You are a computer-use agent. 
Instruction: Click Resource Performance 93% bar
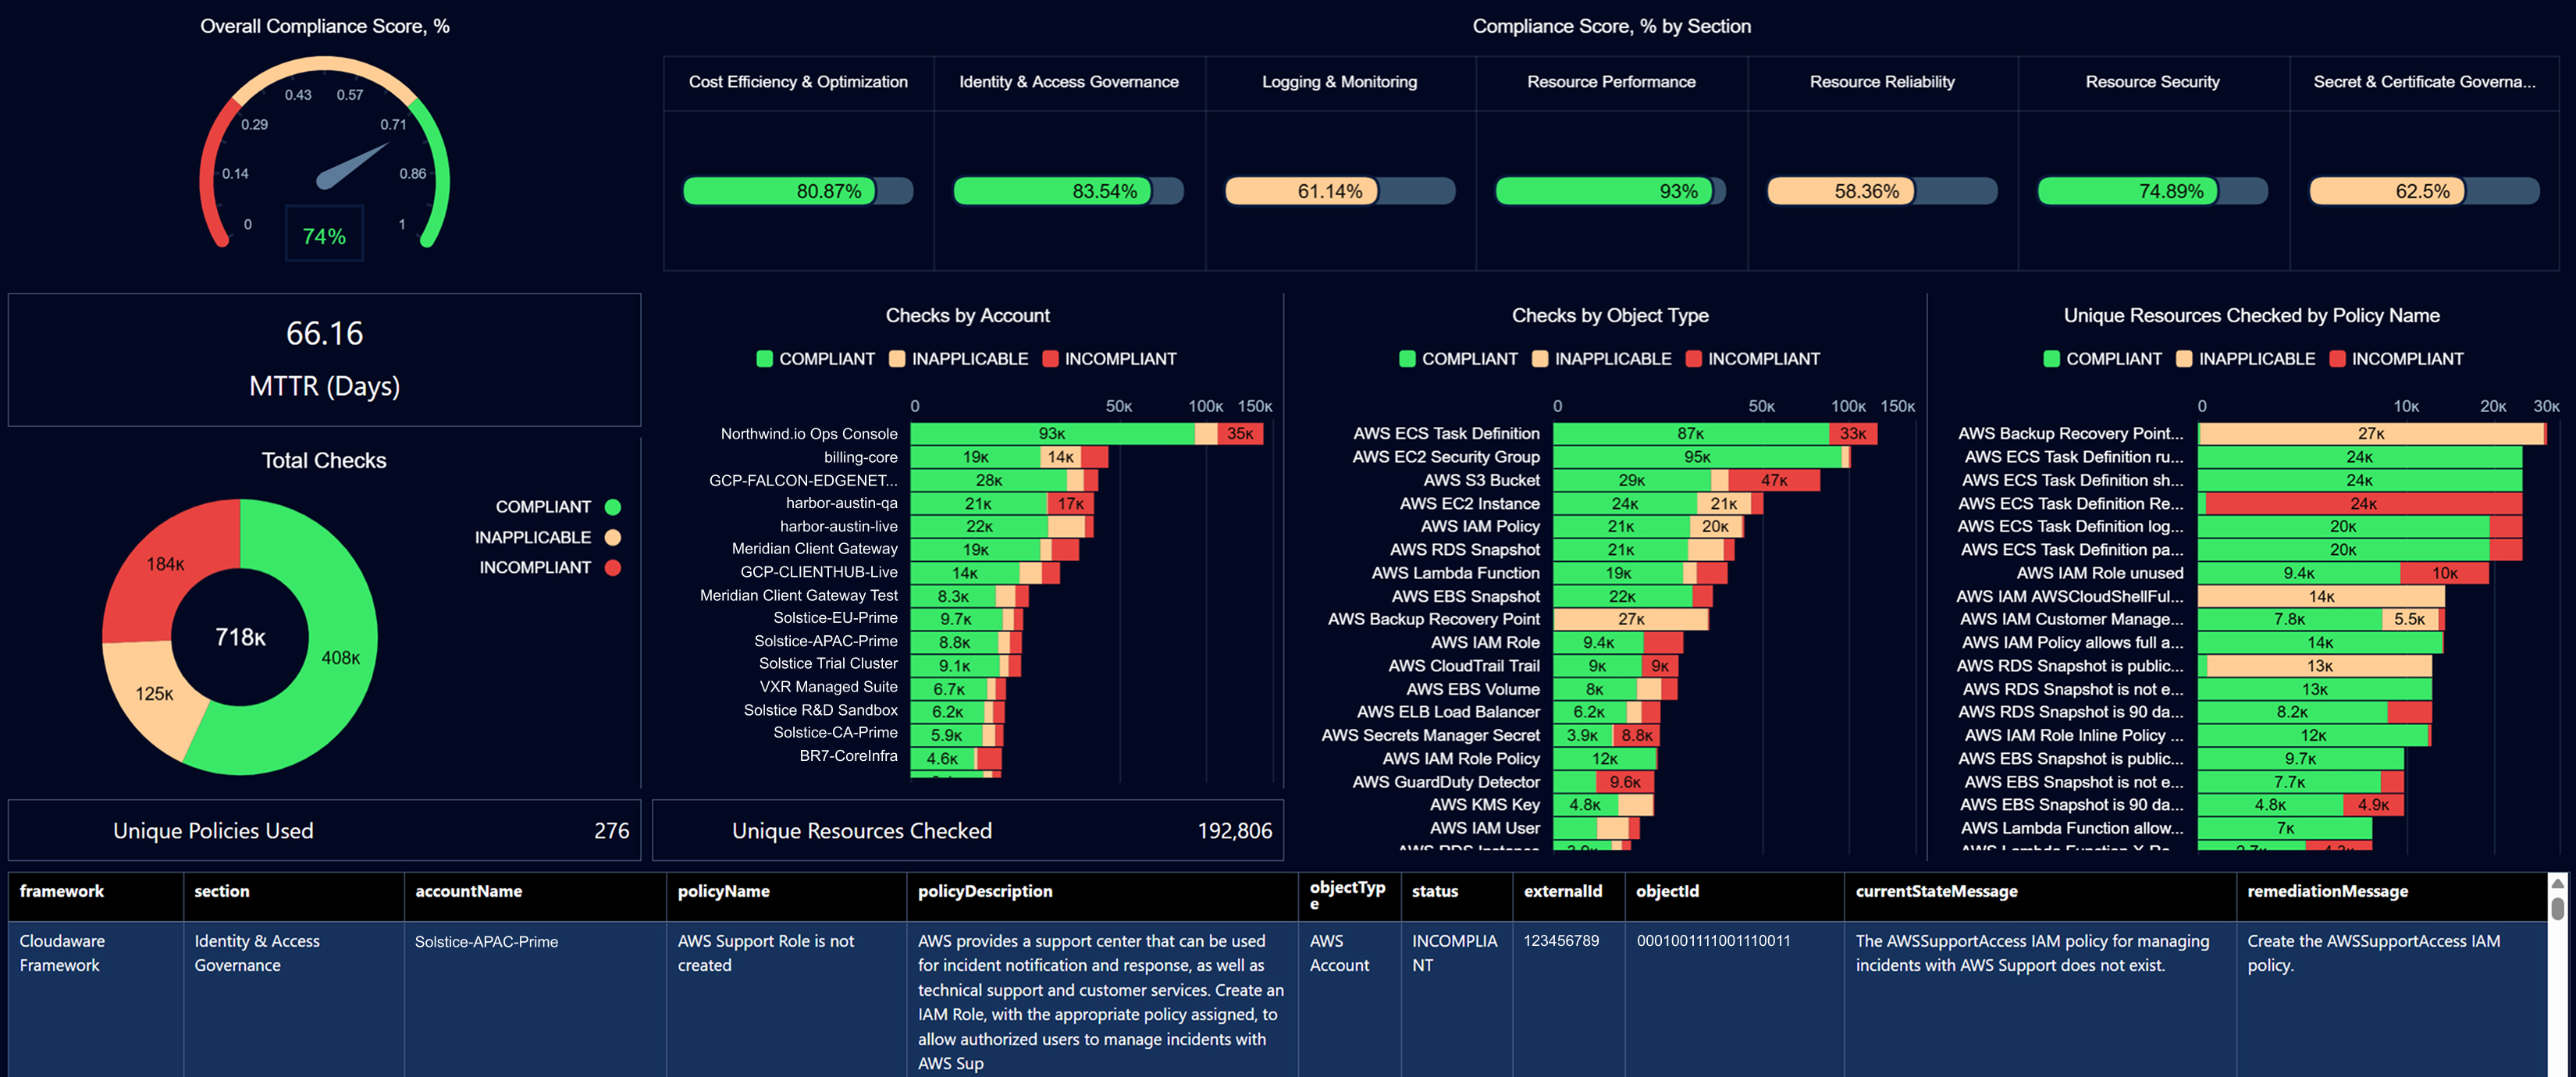tap(1611, 191)
